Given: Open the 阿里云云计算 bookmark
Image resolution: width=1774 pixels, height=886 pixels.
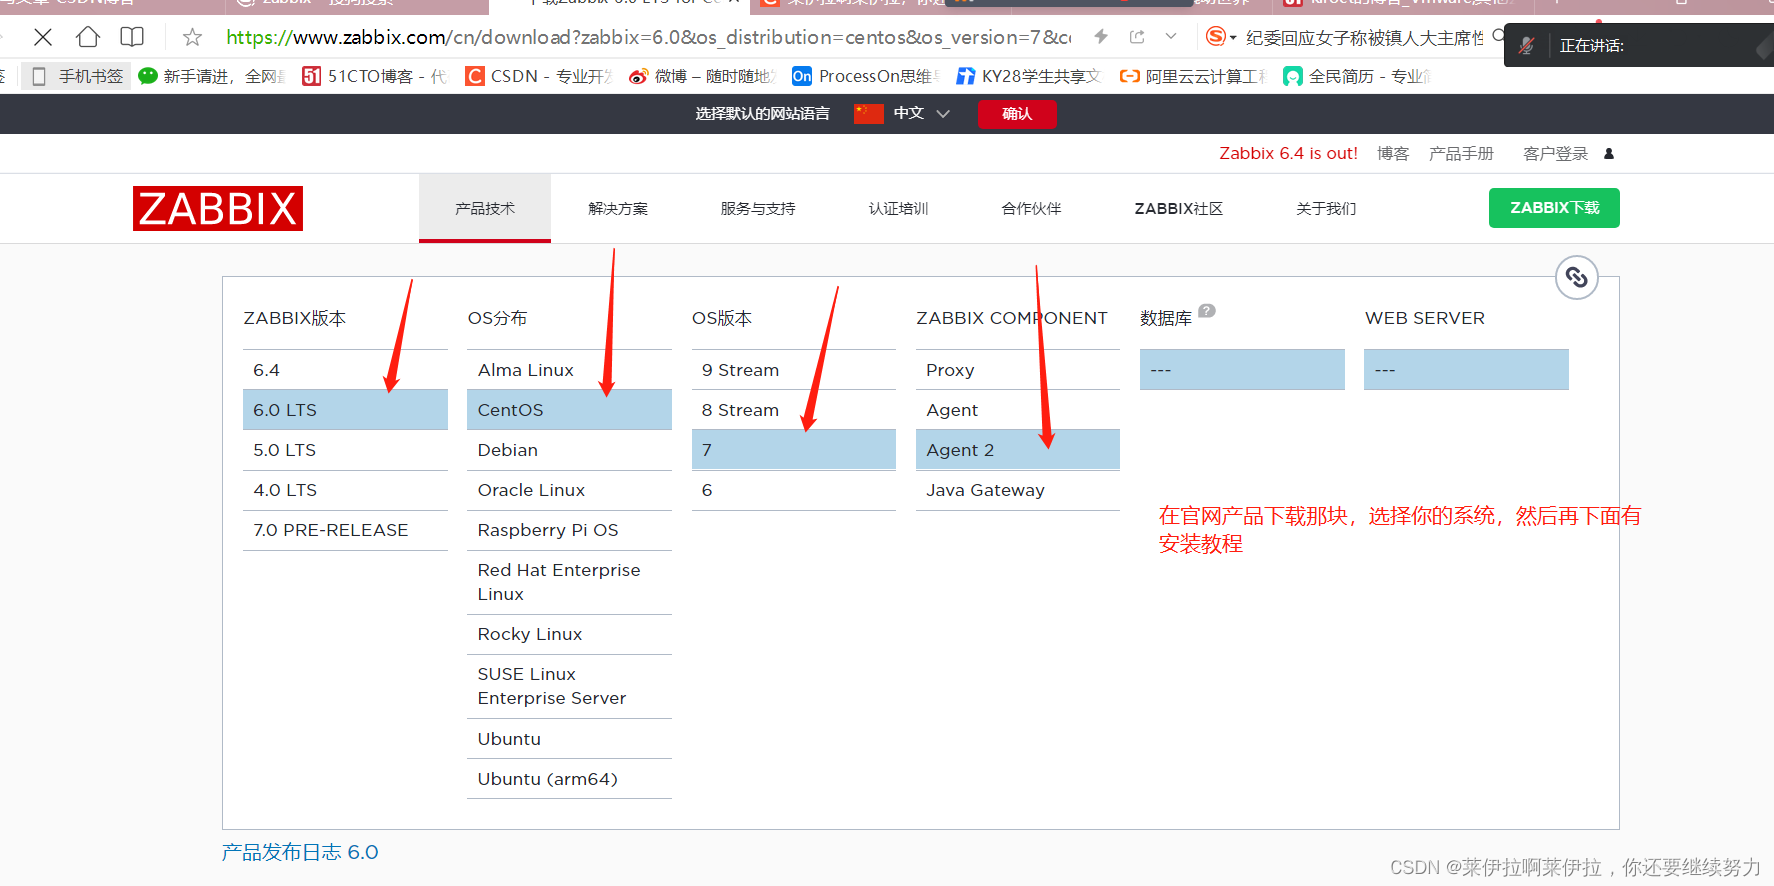Looking at the screenshot, I should click(x=1193, y=76).
